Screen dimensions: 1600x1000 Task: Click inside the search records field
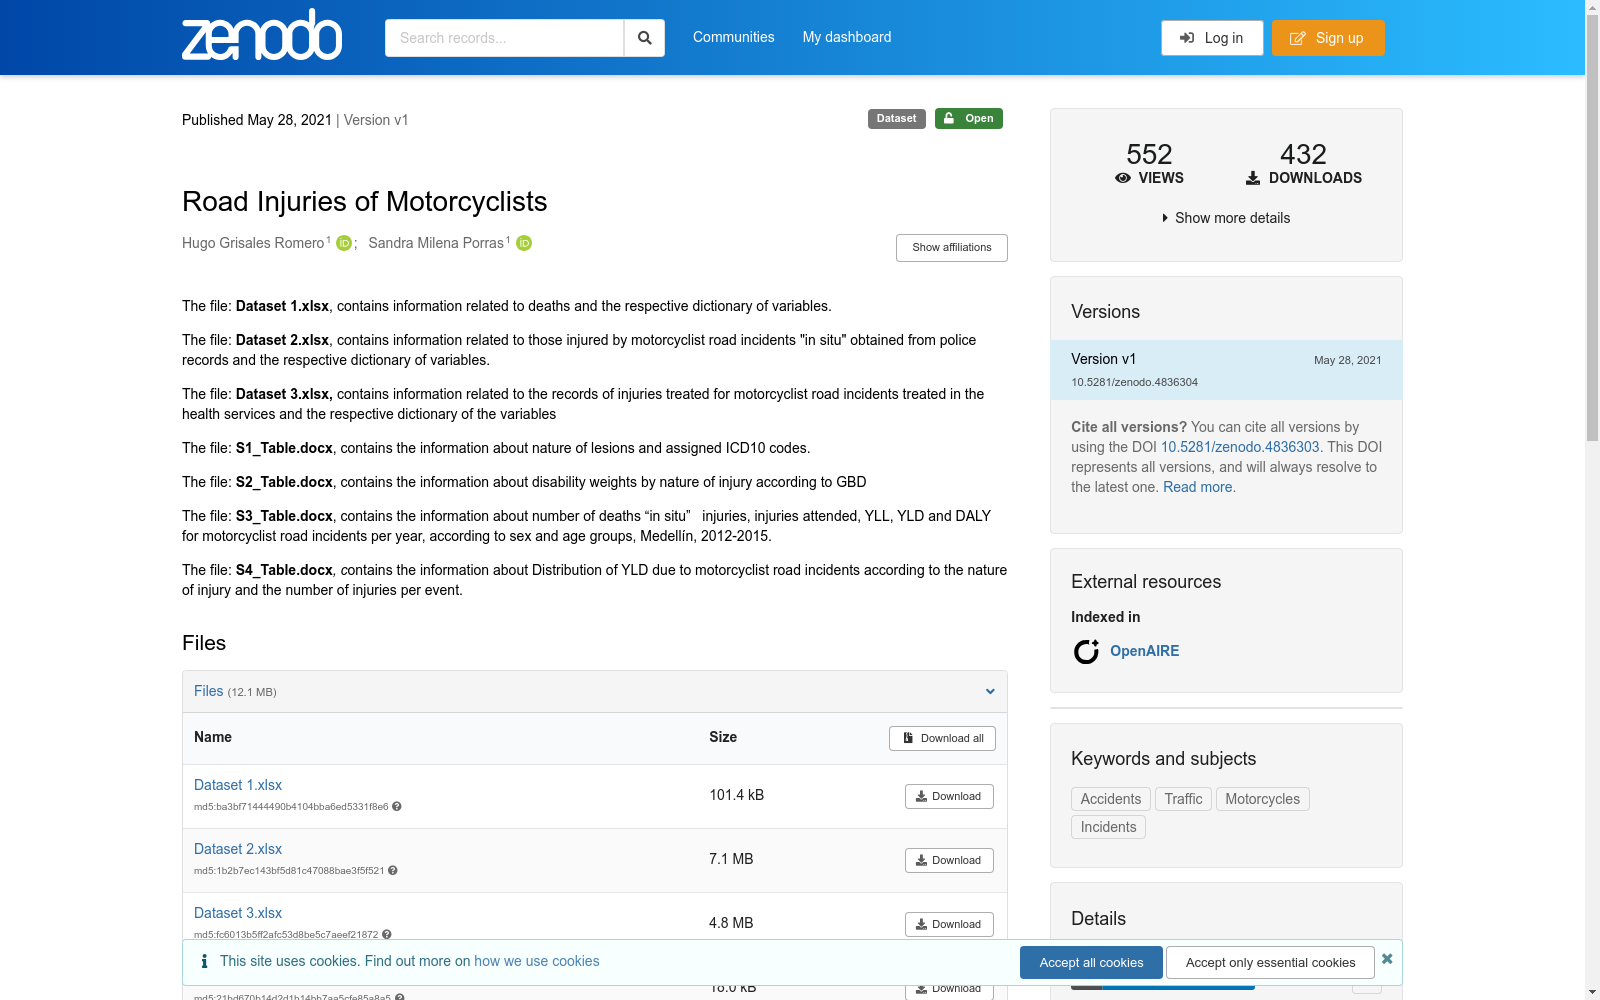coord(505,37)
